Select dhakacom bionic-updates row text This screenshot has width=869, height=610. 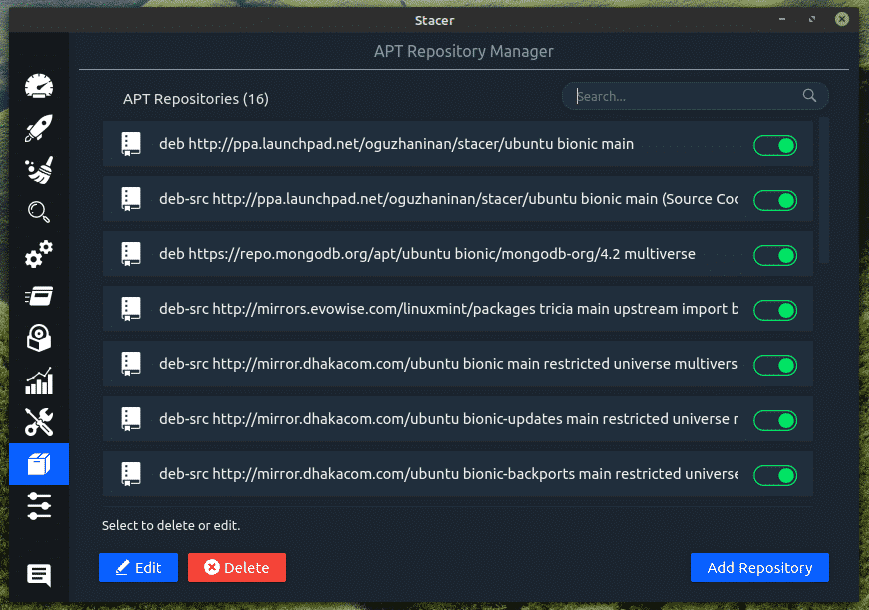(x=448, y=419)
